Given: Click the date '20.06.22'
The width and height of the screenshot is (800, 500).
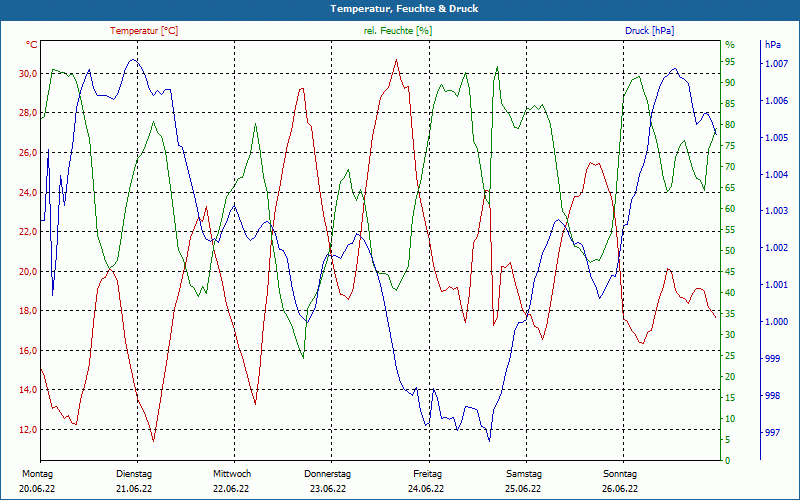Looking at the screenshot, I should [37, 489].
